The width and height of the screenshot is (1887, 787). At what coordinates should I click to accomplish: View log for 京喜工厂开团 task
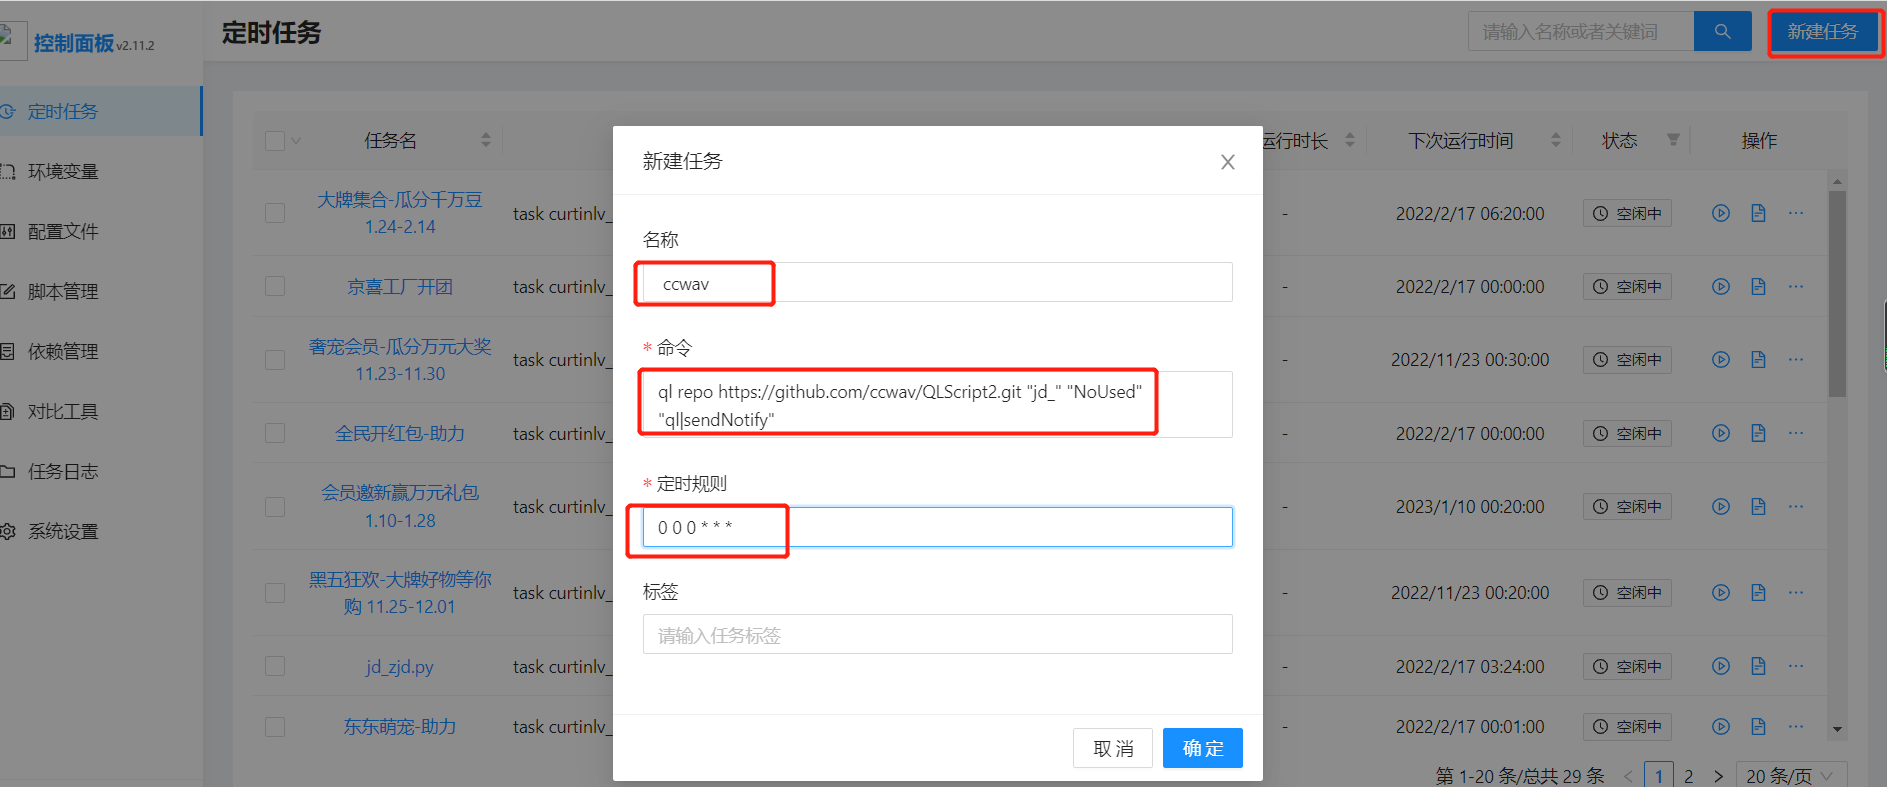pyautogui.click(x=1758, y=286)
